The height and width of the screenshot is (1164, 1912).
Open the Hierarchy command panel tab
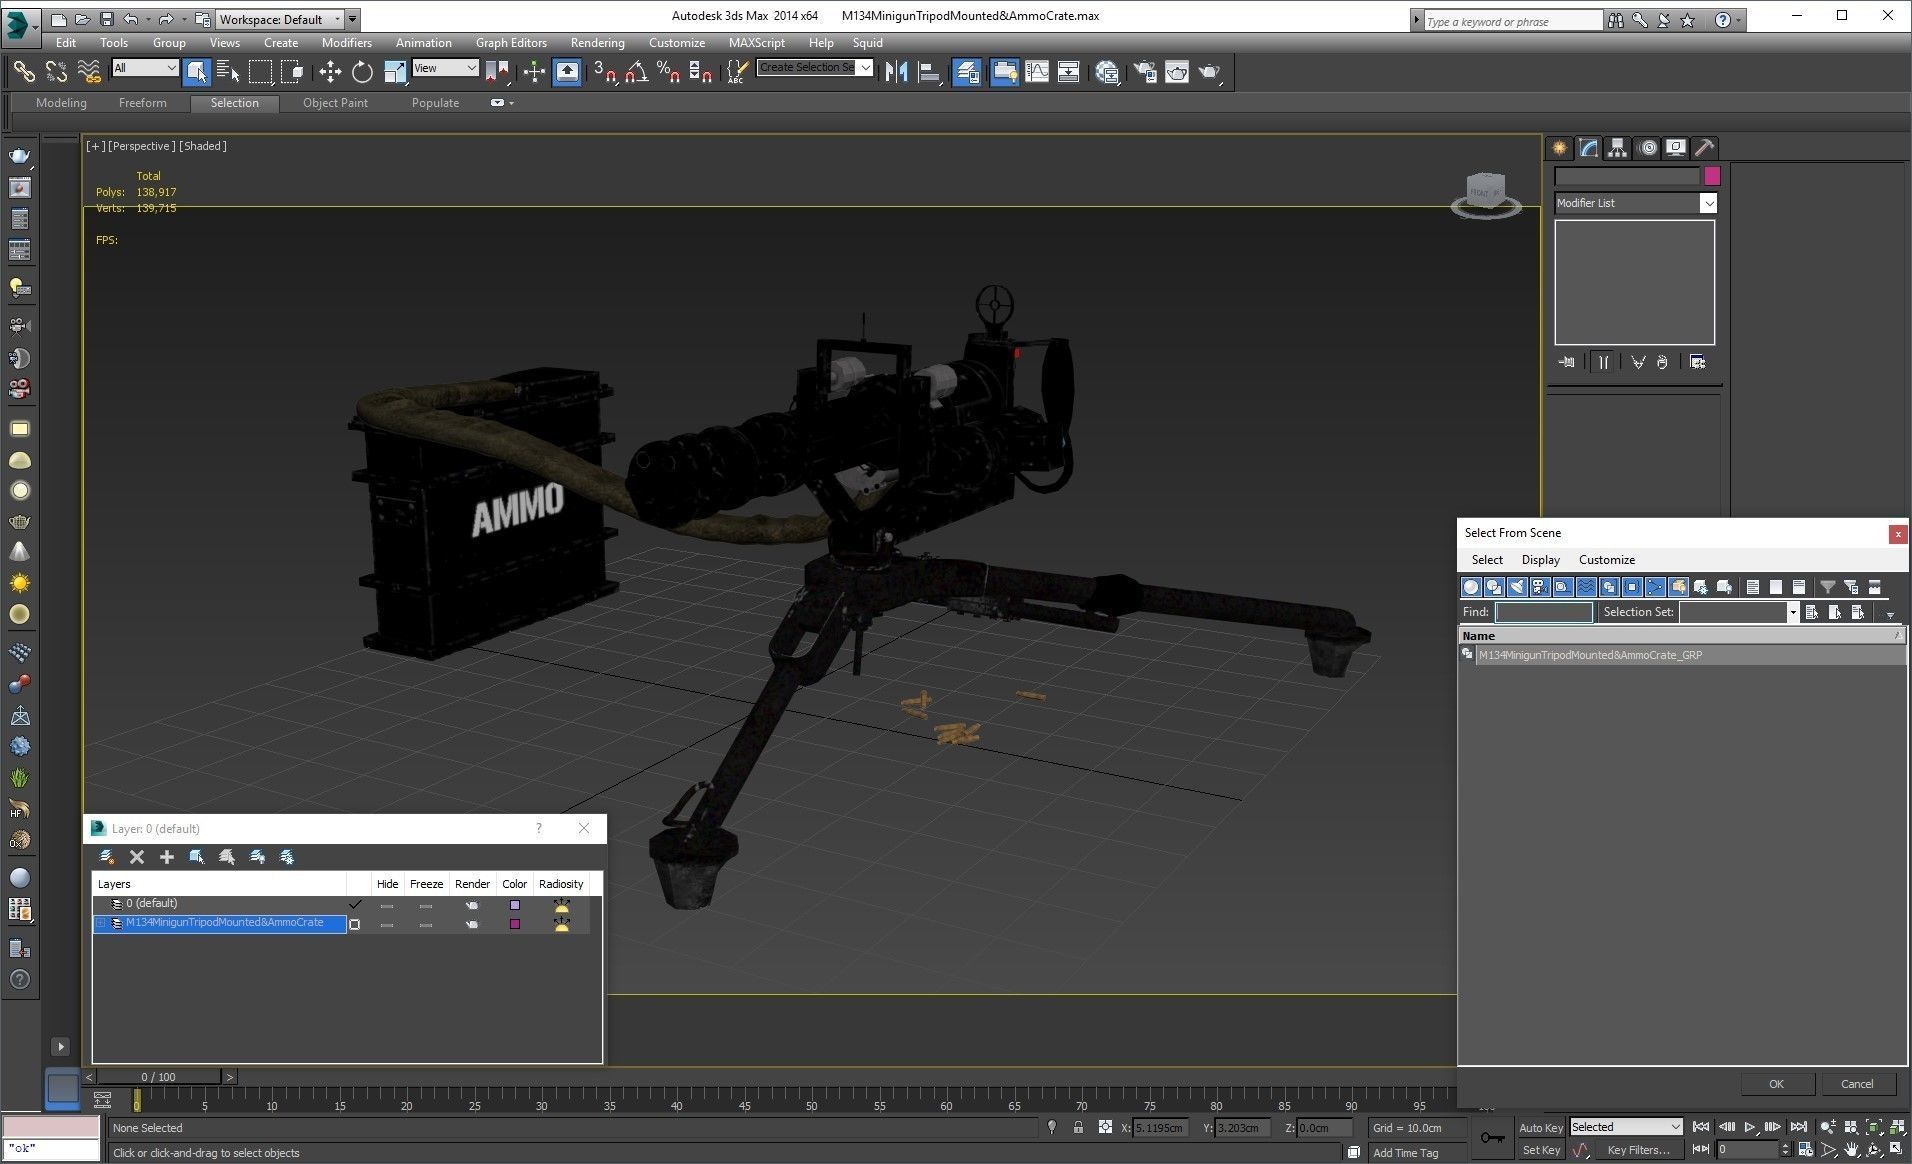click(x=1617, y=148)
